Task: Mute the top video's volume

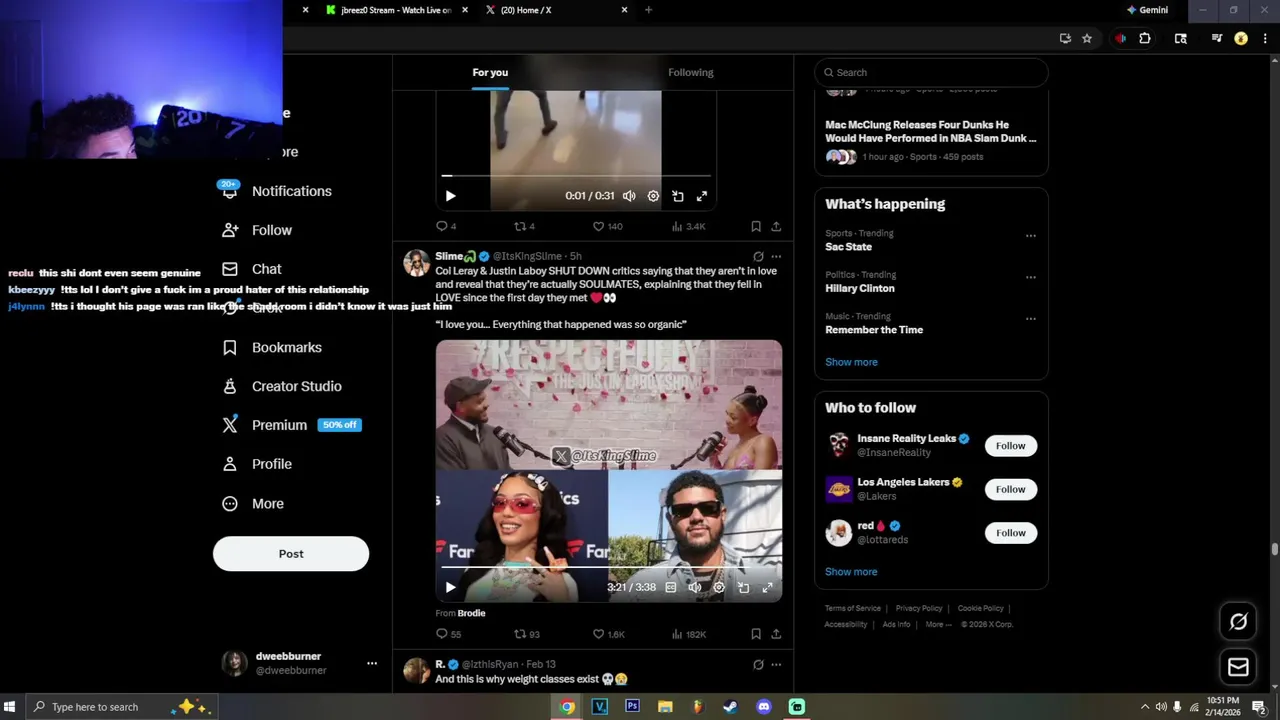Action: (629, 196)
